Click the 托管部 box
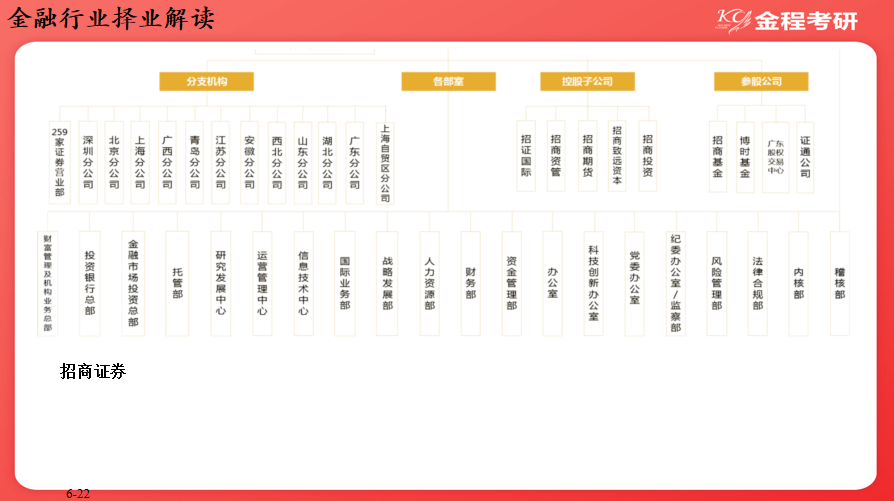The height and width of the screenshot is (501, 894). coord(177,283)
